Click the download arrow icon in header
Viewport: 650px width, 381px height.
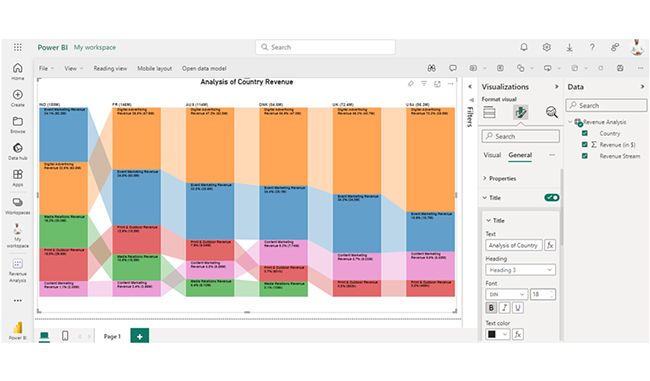tap(570, 47)
